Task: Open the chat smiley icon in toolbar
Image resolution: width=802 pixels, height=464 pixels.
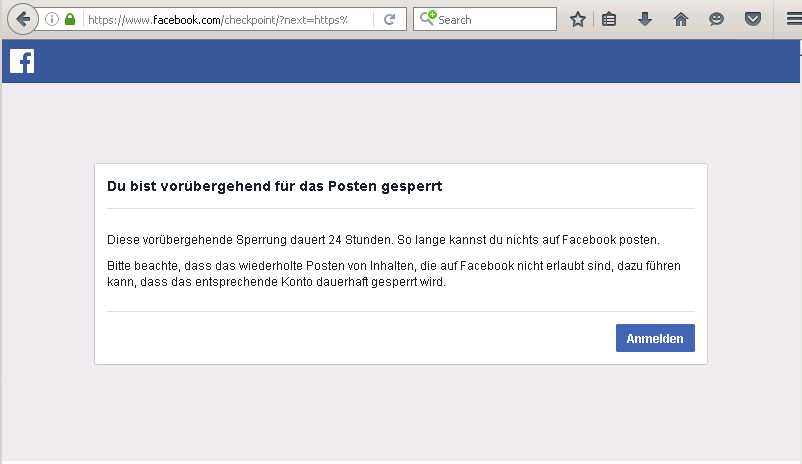Action: pyautogui.click(x=717, y=19)
